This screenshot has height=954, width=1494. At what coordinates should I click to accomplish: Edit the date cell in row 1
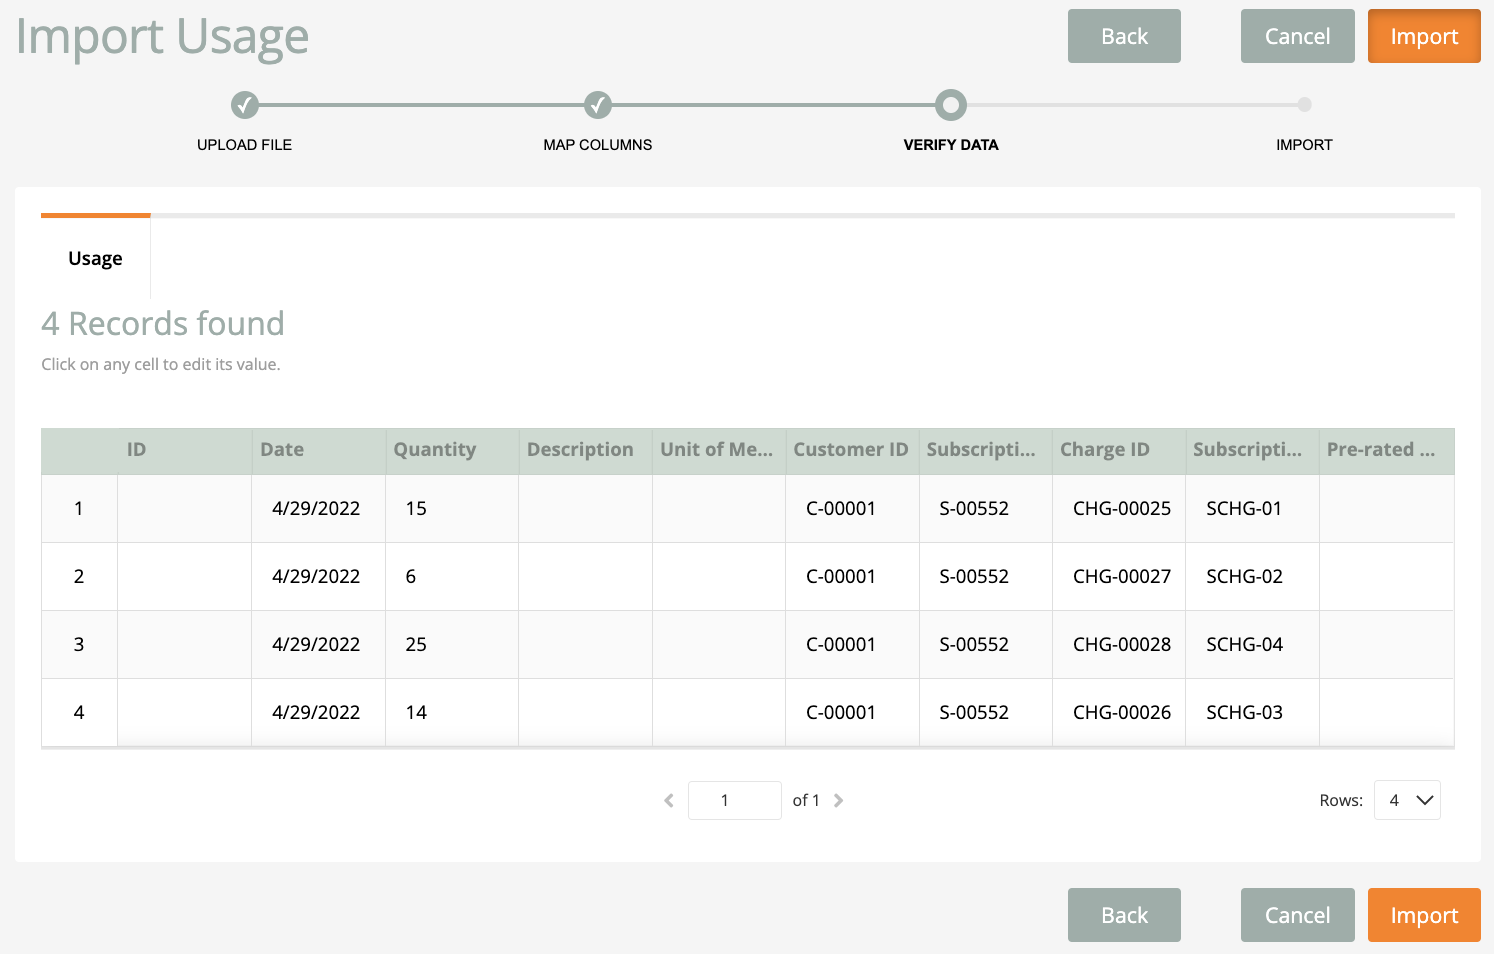(x=319, y=508)
